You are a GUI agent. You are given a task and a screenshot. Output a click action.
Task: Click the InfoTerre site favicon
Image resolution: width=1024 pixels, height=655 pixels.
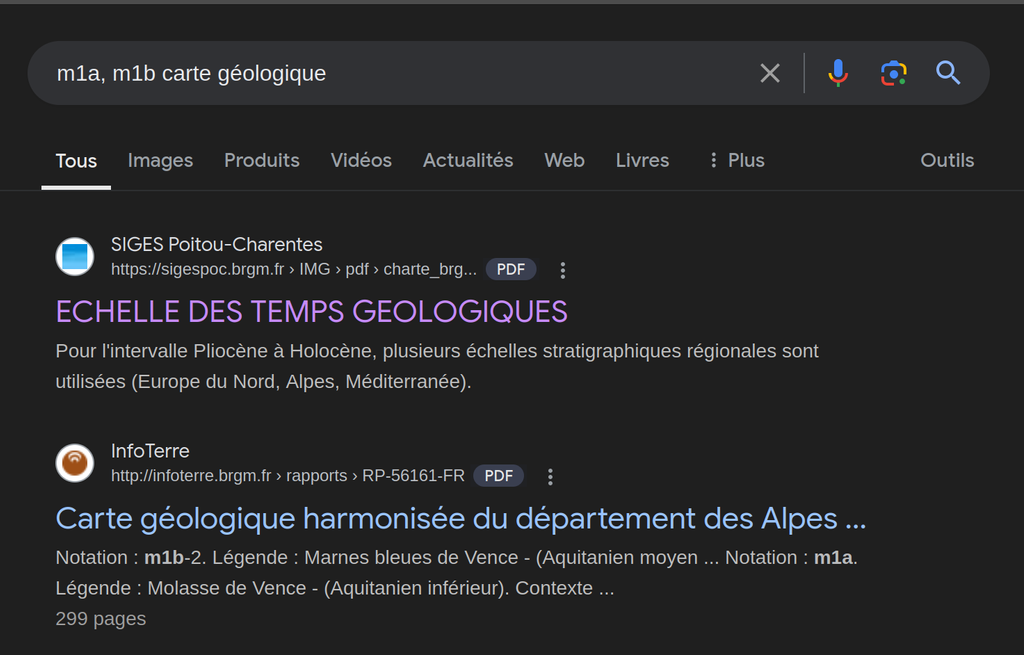coord(75,463)
